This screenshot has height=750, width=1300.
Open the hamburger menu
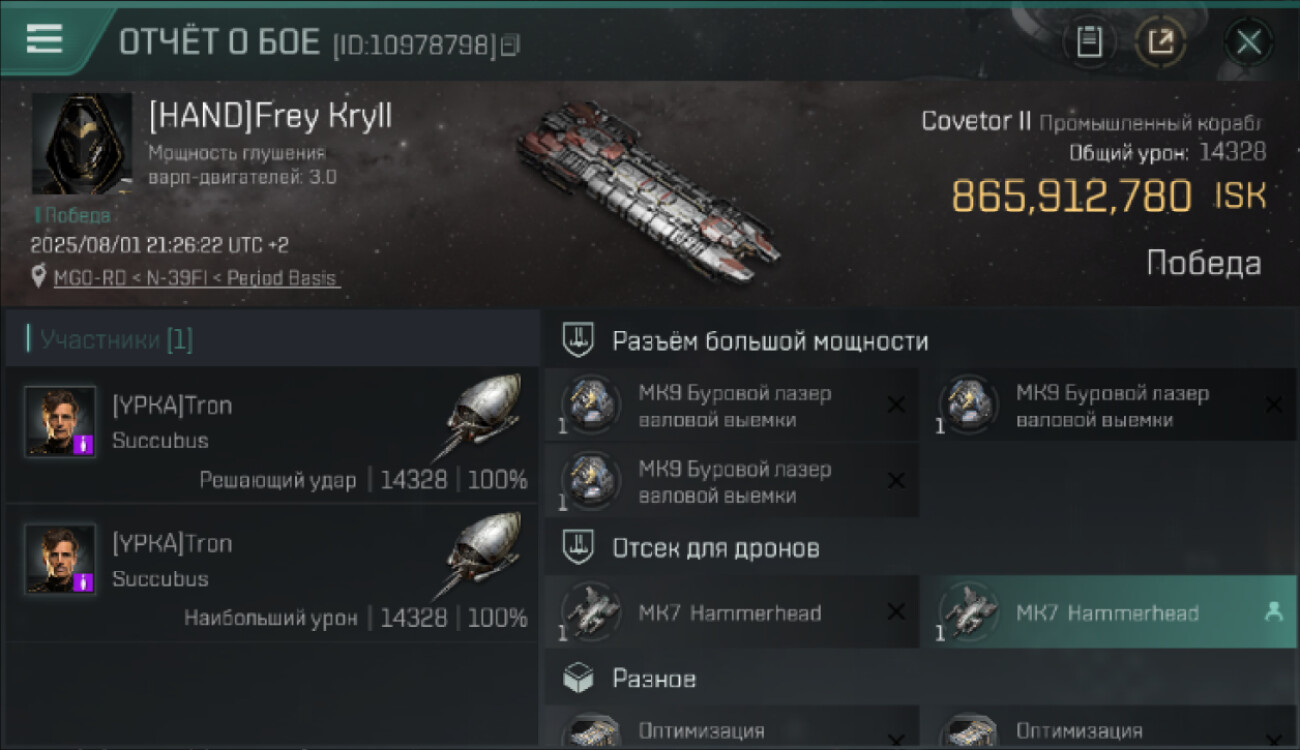(x=44, y=40)
